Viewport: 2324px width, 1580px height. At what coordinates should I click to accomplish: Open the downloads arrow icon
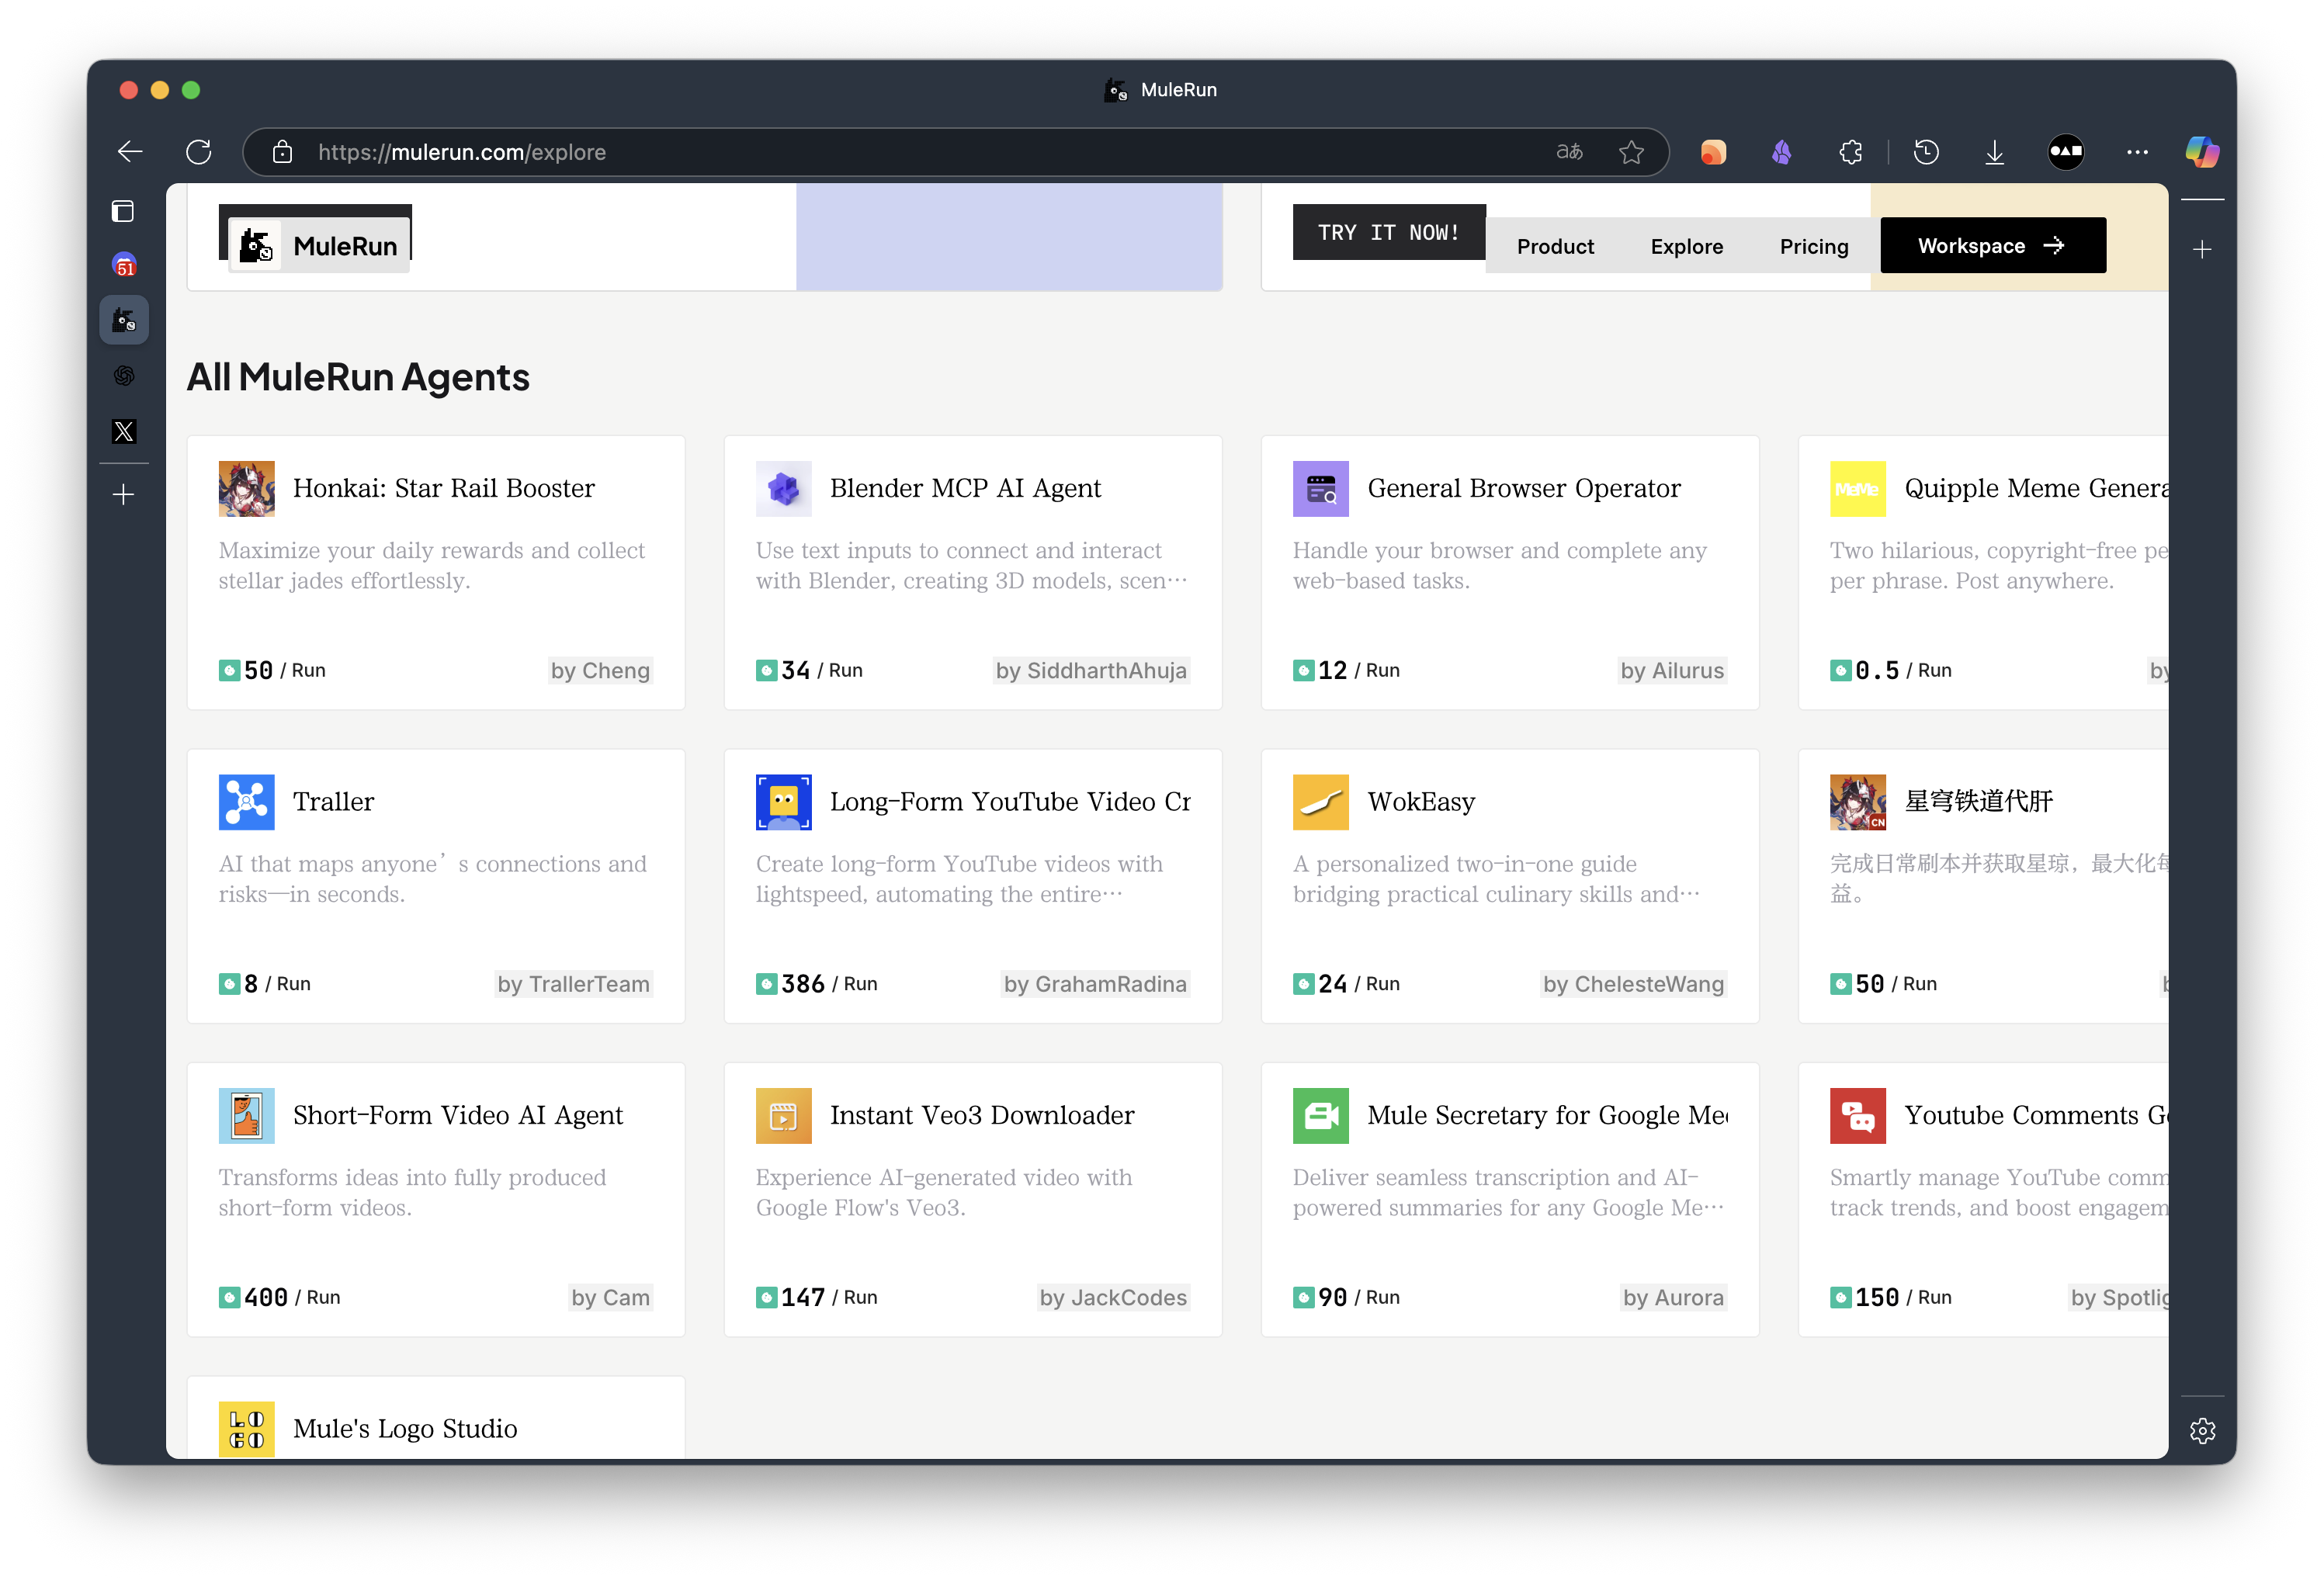click(x=1994, y=152)
